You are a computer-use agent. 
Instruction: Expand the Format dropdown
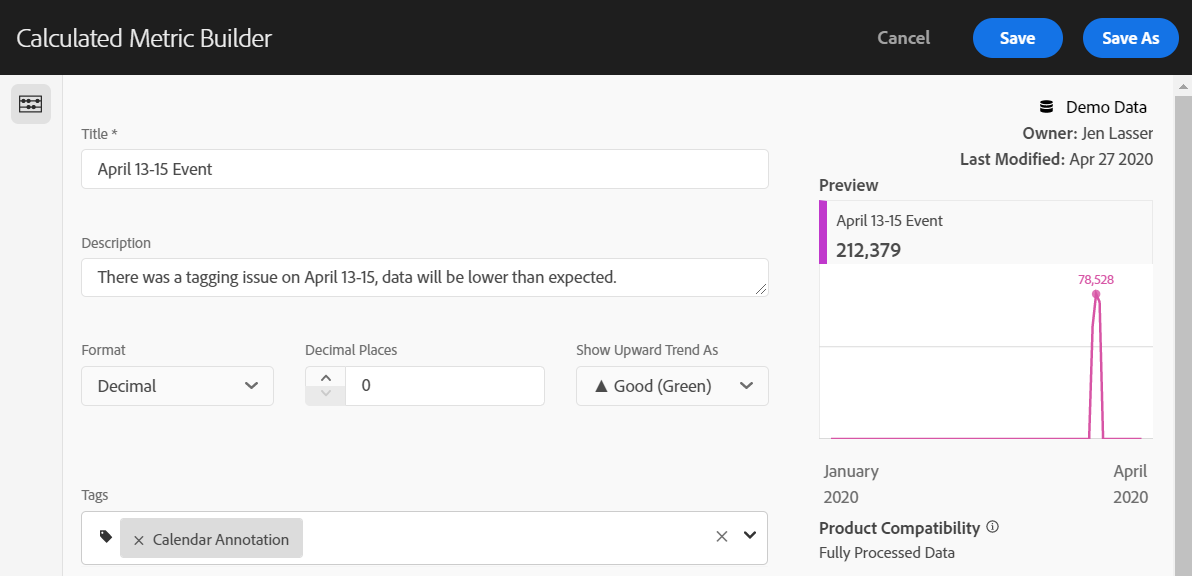177,386
